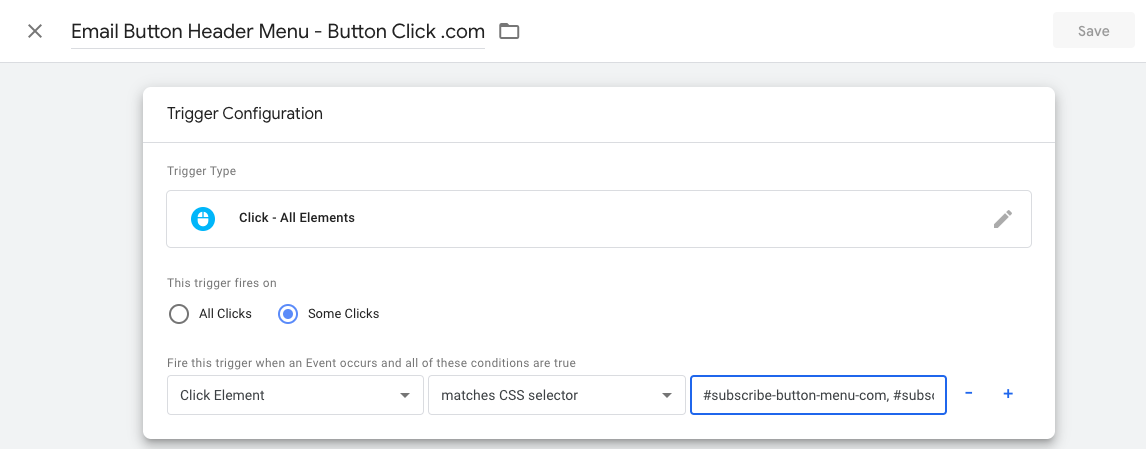Click the 'Trigger Type' label
This screenshot has height=449, width=1146.
(x=201, y=171)
